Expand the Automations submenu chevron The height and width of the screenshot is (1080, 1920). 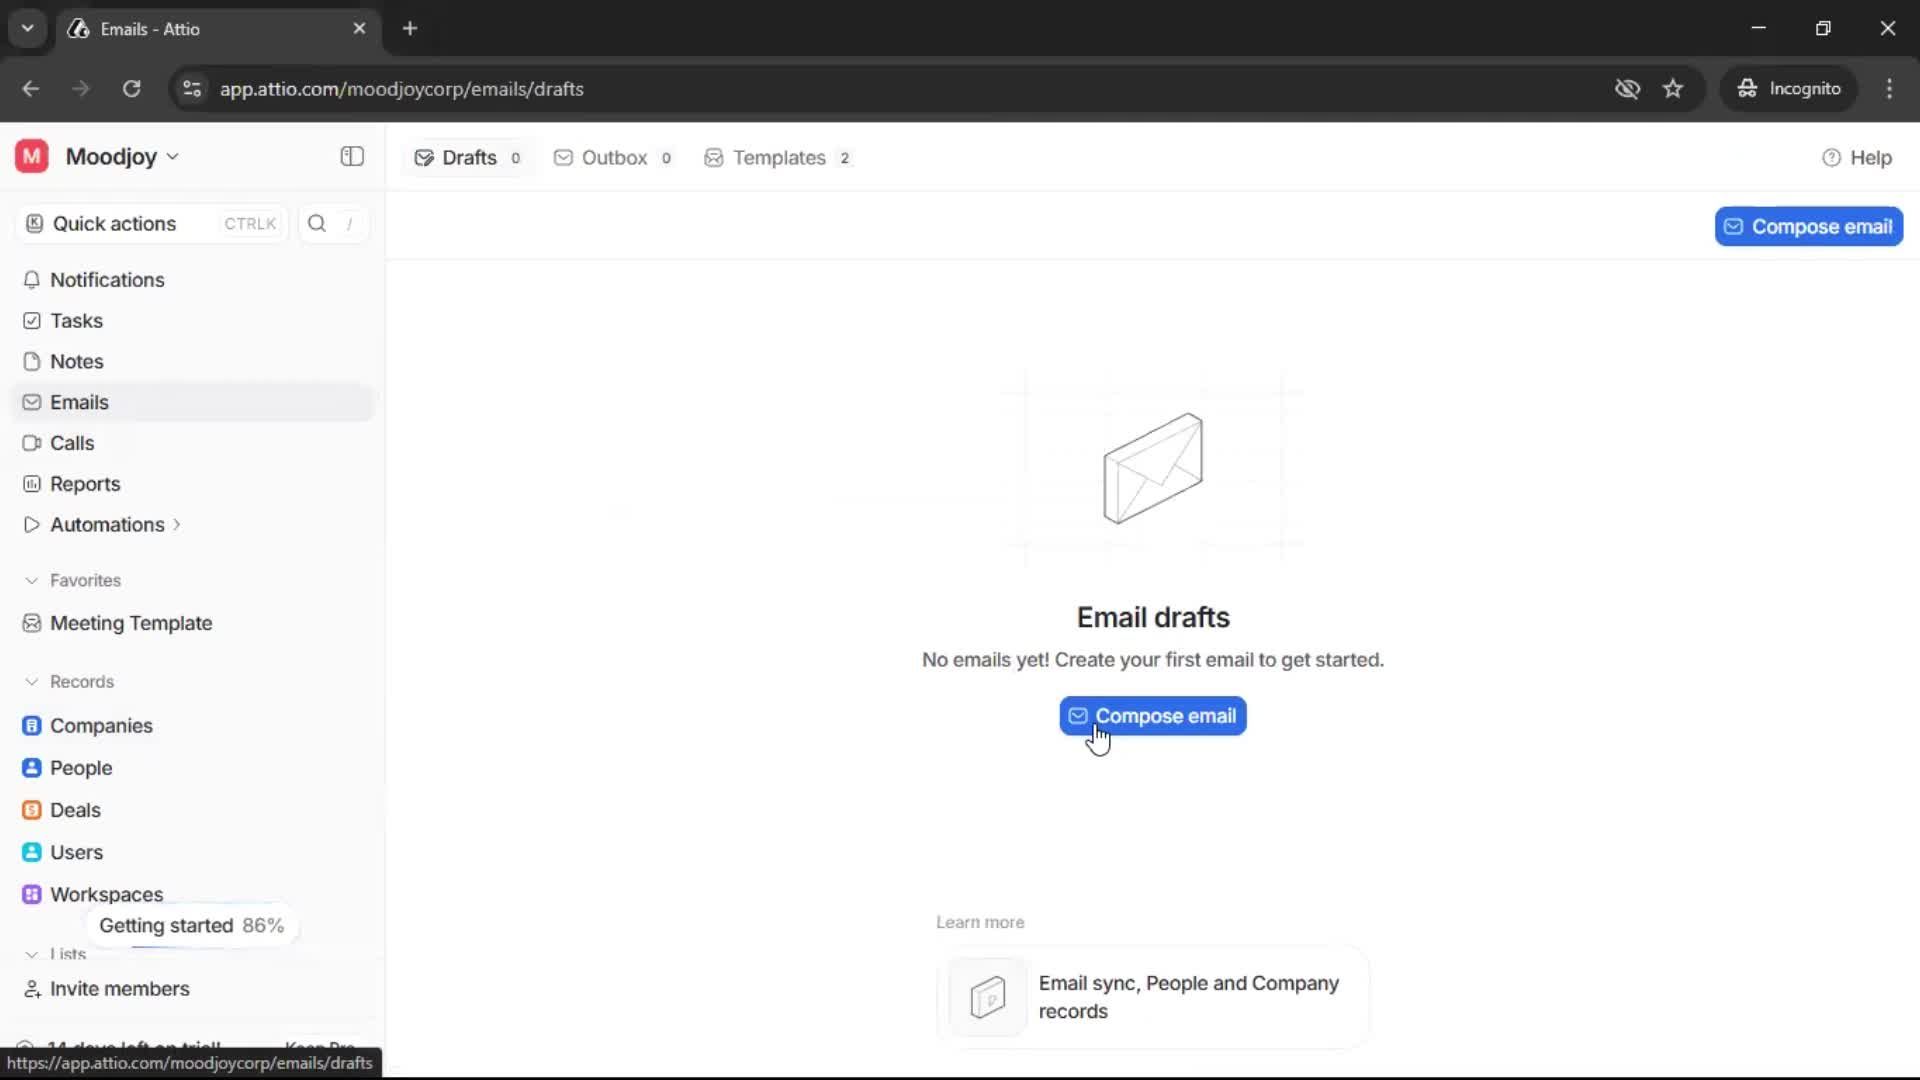pyautogui.click(x=177, y=525)
